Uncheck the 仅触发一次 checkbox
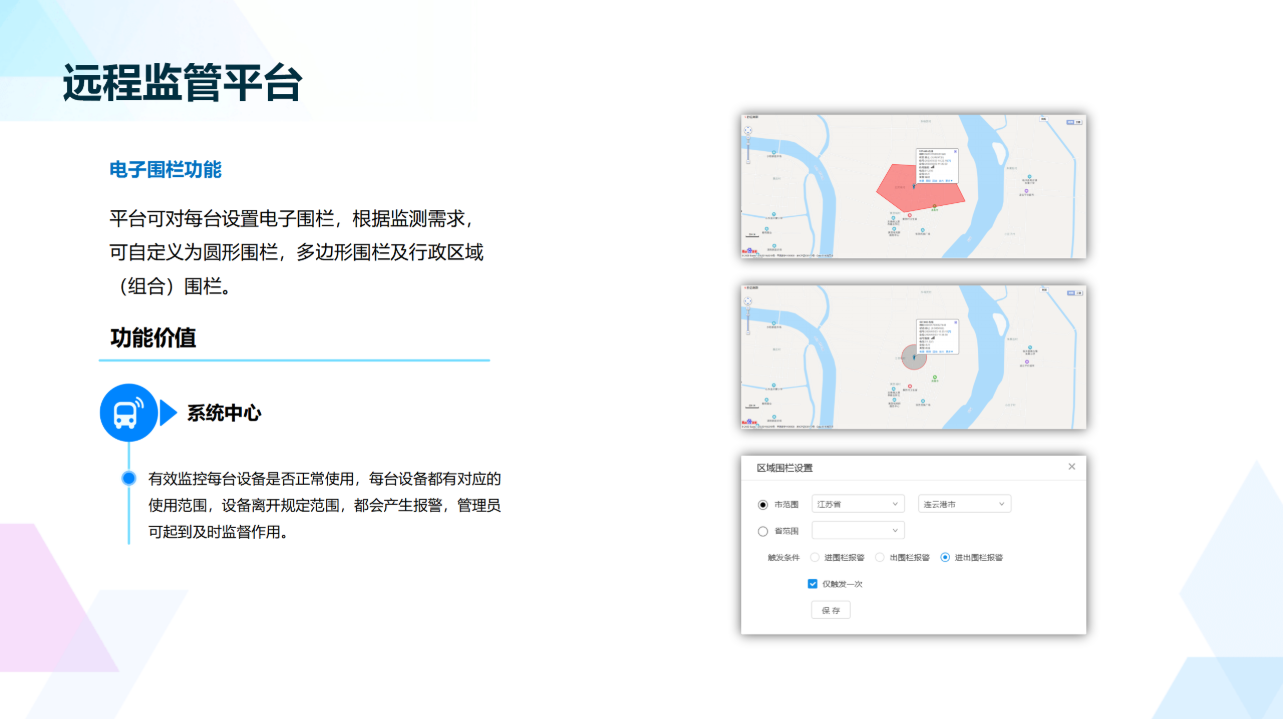The width and height of the screenshot is (1283, 719). tap(813, 583)
